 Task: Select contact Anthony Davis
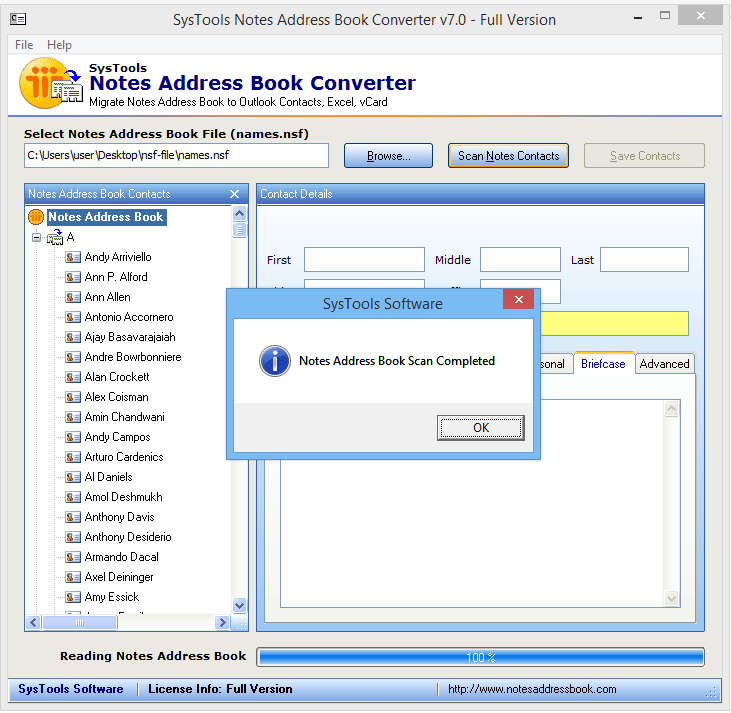tap(119, 517)
